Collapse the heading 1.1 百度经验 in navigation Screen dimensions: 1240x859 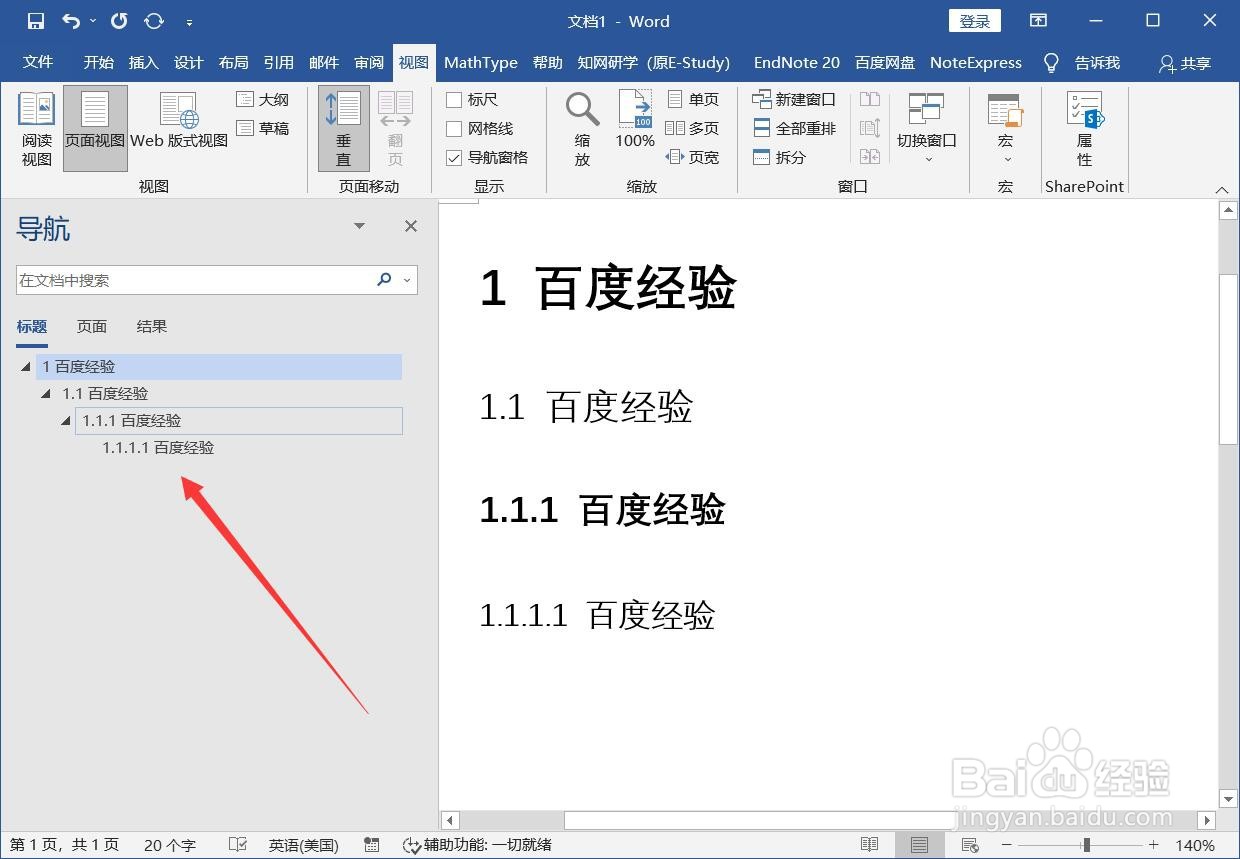[44, 394]
